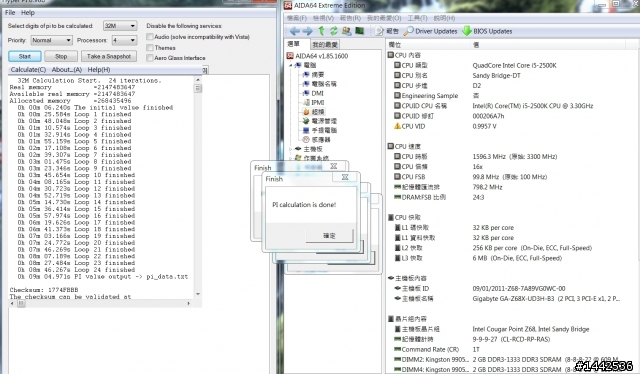The width and height of the screenshot is (640, 374).
Task: Click the CPU 內容 section header icon
Action: tap(391, 55)
